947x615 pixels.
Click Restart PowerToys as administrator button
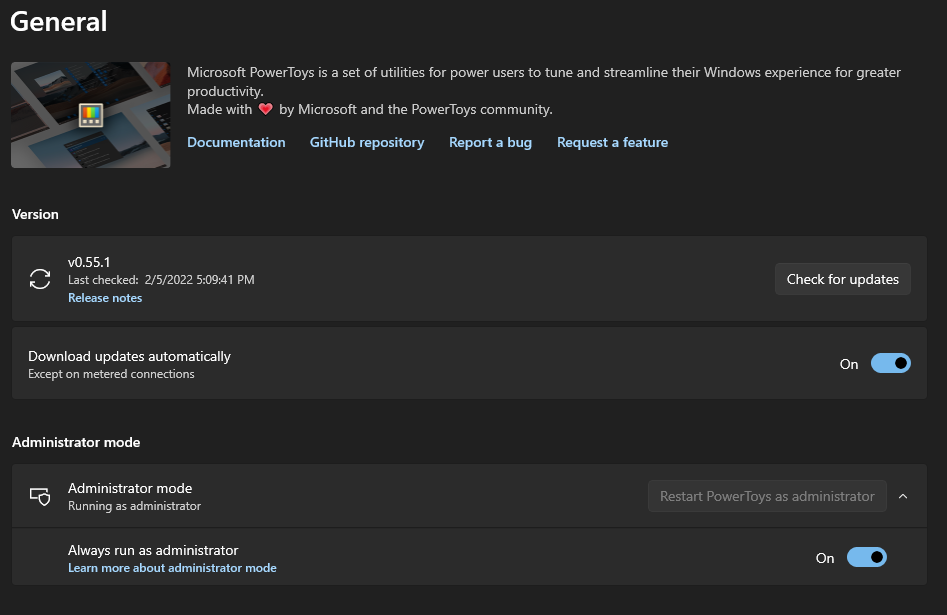click(x=767, y=496)
